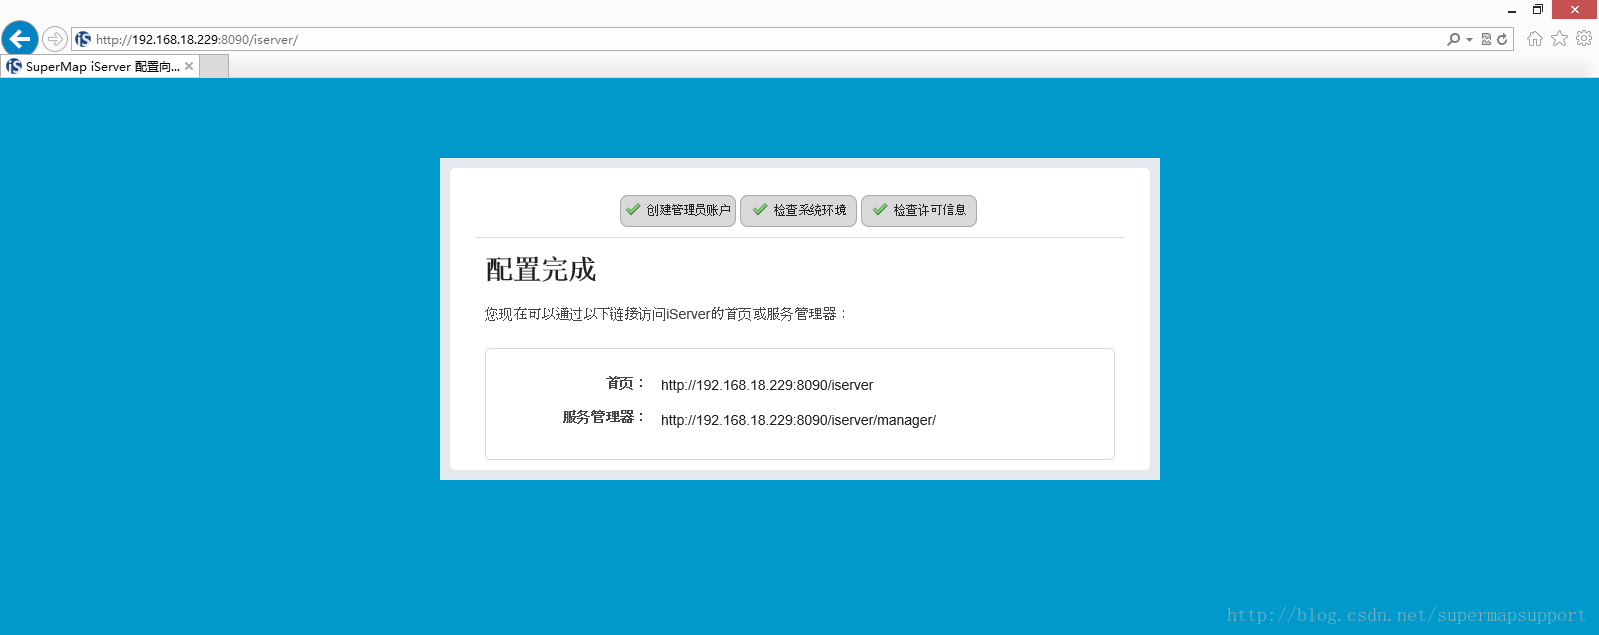Click the 创建管理员账户 step button

coord(678,210)
